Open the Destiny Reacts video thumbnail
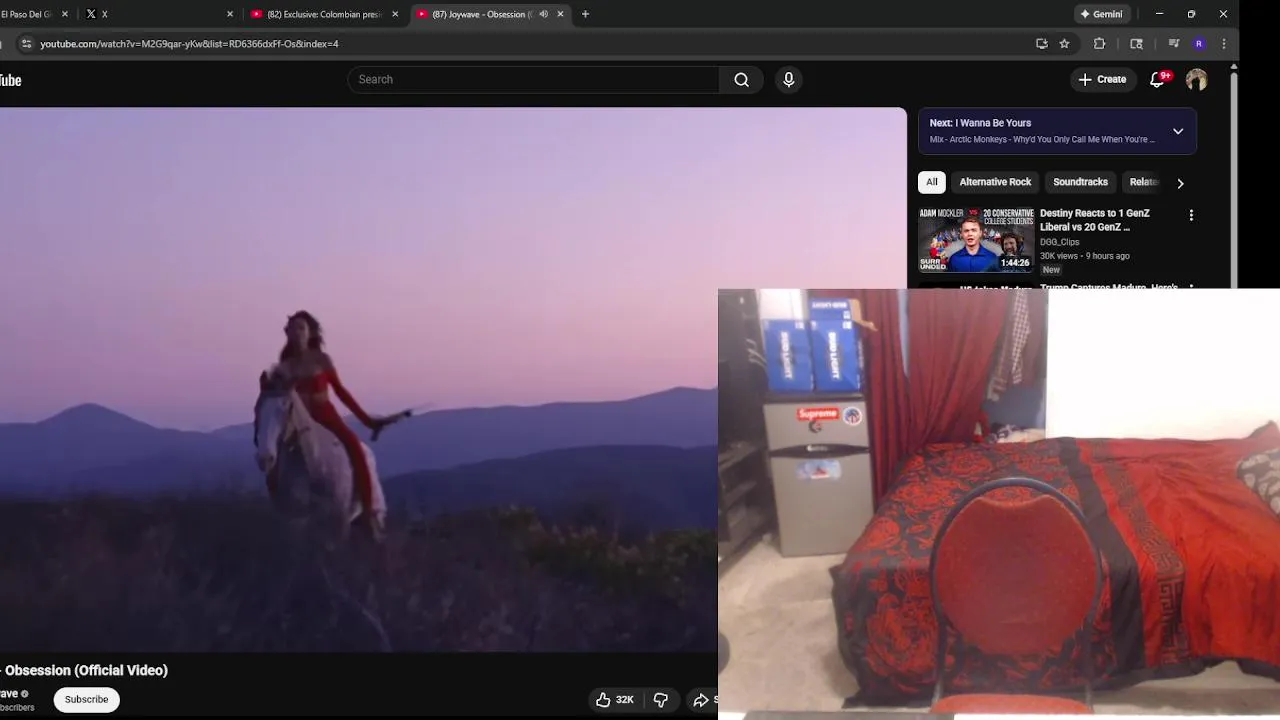The image size is (1280, 720). (x=976, y=240)
